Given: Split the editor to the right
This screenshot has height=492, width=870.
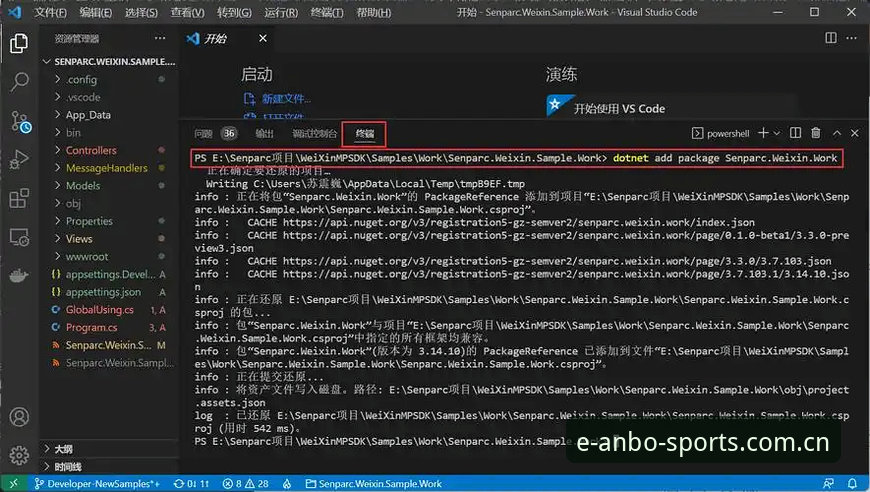Looking at the screenshot, I should pyautogui.click(x=831, y=38).
